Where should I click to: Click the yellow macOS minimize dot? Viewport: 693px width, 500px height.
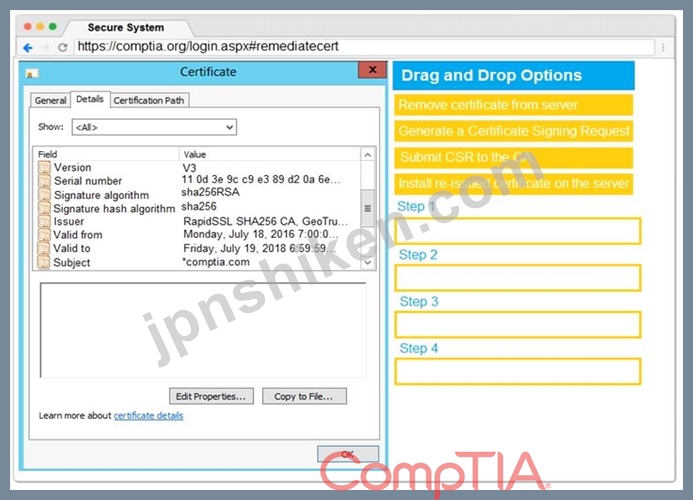[x=40, y=27]
